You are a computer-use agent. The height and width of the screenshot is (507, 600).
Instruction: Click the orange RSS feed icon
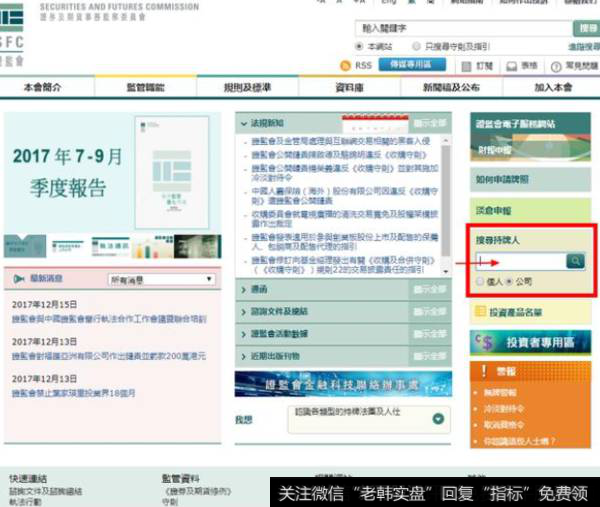coord(345,66)
